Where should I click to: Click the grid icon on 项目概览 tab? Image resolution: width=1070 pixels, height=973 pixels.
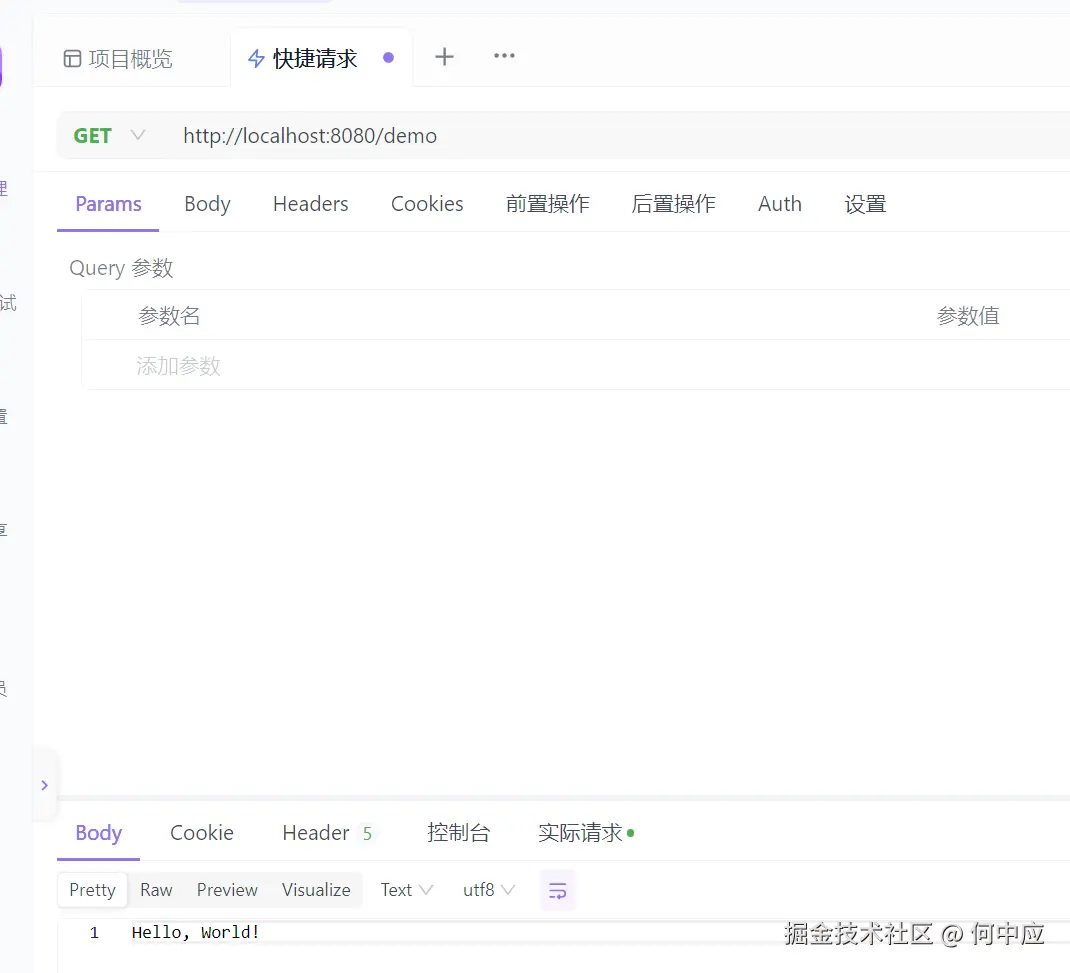pos(72,58)
